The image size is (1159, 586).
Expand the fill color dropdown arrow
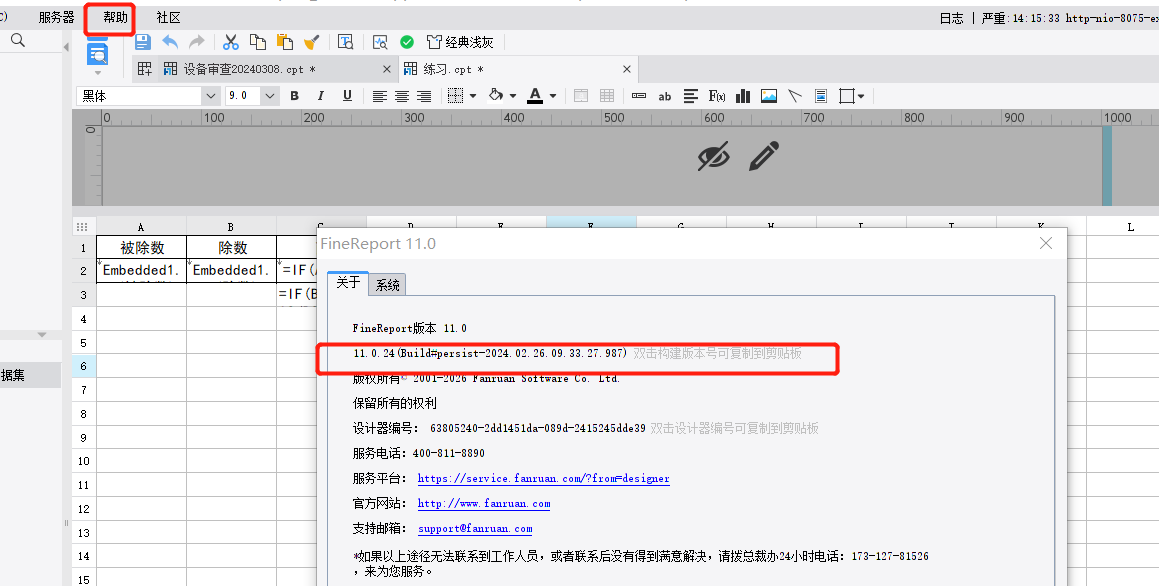pyautogui.click(x=513, y=96)
